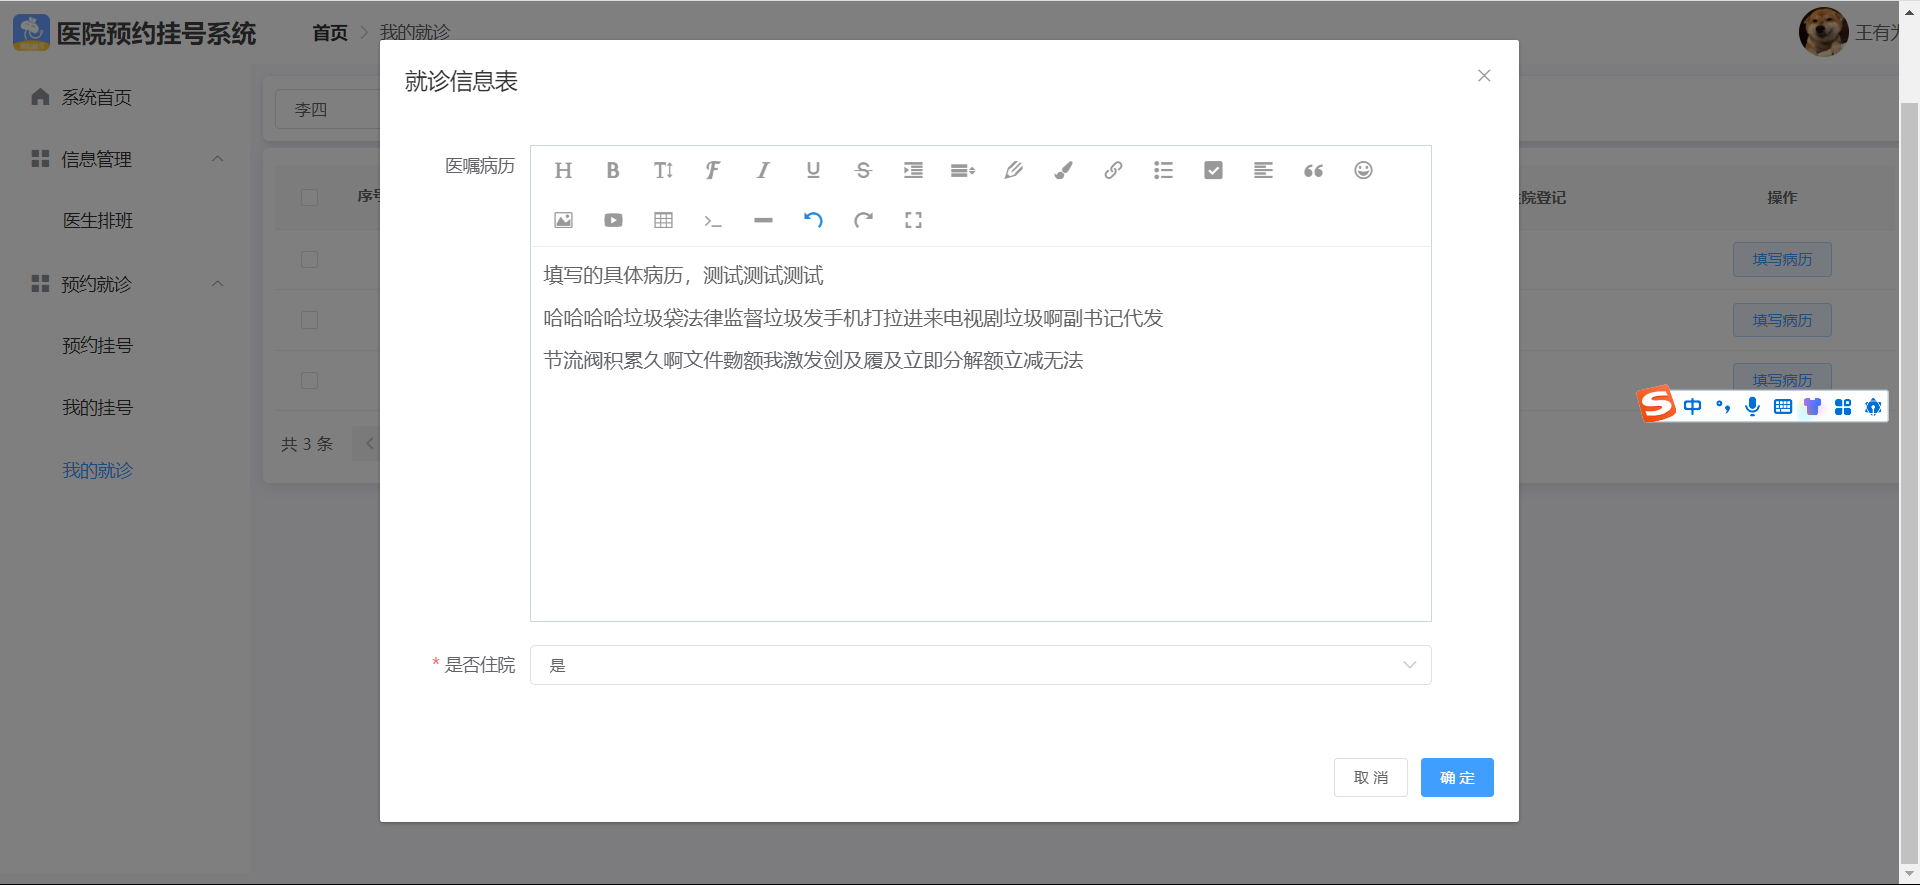Open the font size tool
Image resolution: width=1920 pixels, height=885 pixels.
pos(663,170)
